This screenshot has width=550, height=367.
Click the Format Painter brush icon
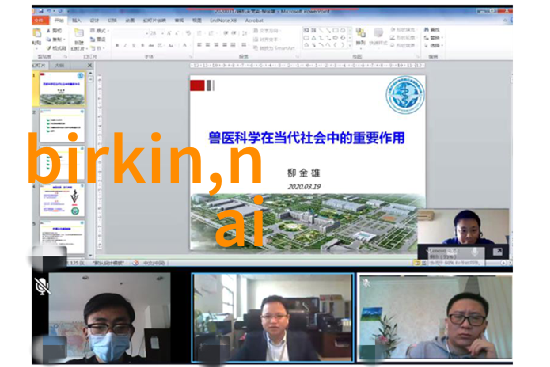pyautogui.click(x=49, y=48)
